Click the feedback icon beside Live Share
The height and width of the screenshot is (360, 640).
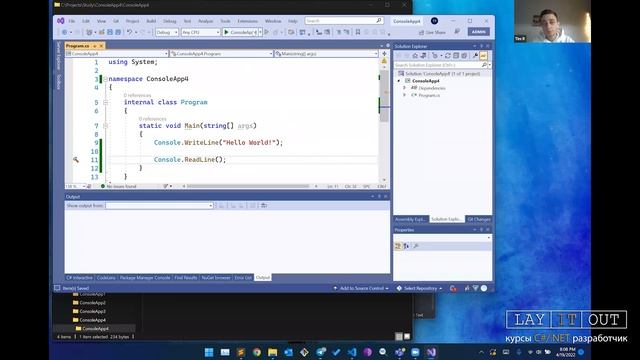(457, 32)
